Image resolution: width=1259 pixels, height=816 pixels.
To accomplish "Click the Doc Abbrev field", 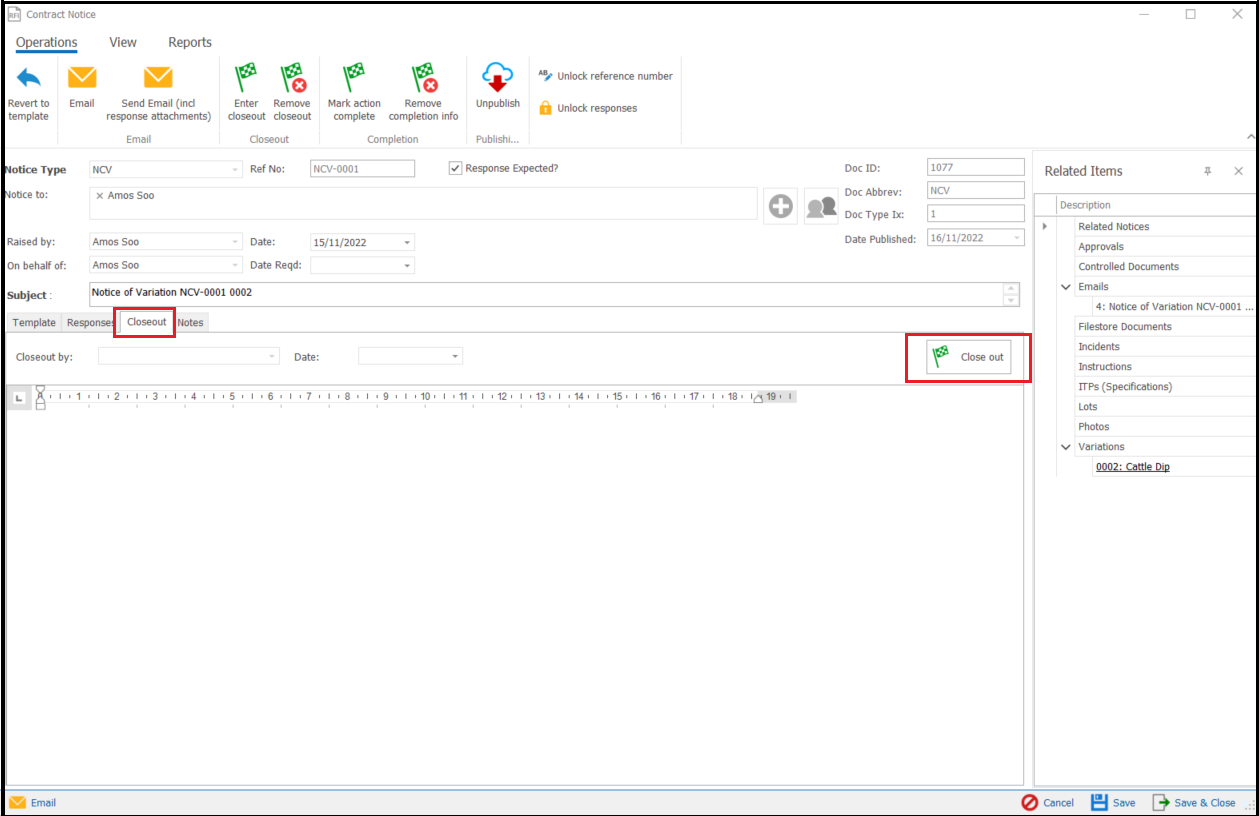I will [976, 190].
